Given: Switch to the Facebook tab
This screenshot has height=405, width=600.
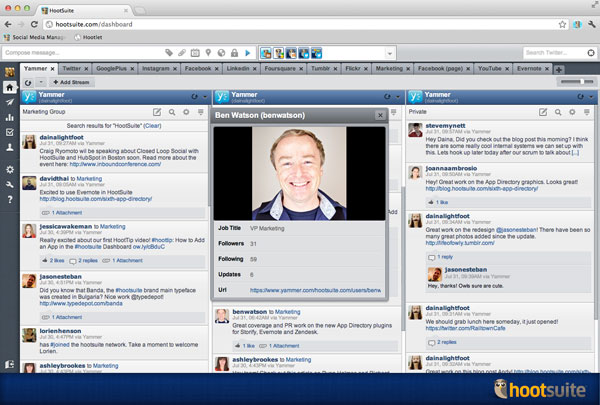Looking at the screenshot, I should (198, 69).
